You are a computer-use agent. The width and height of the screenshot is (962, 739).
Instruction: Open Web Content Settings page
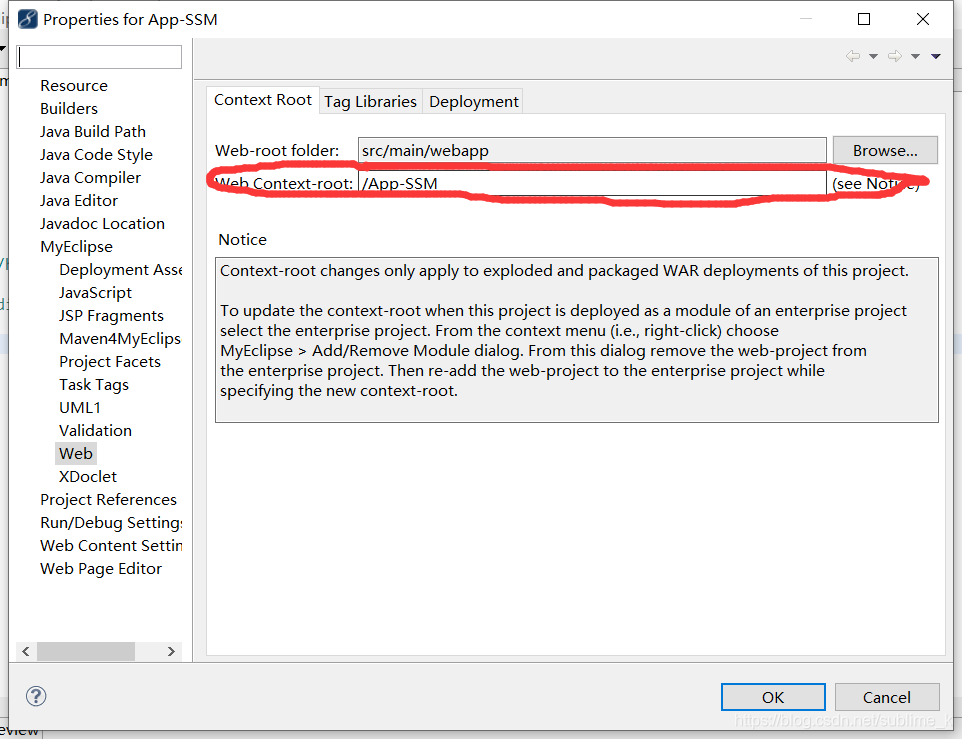111,545
